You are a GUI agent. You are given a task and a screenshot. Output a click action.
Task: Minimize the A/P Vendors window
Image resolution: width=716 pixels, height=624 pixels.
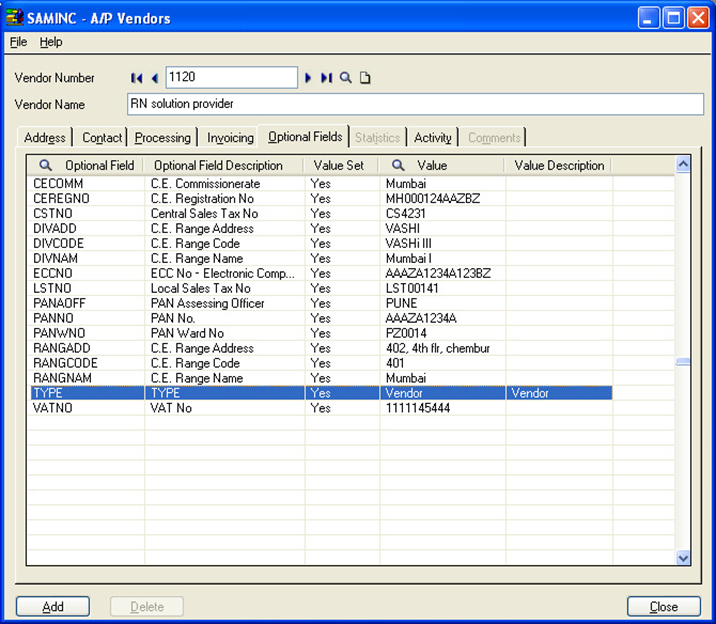pyautogui.click(x=648, y=18)
